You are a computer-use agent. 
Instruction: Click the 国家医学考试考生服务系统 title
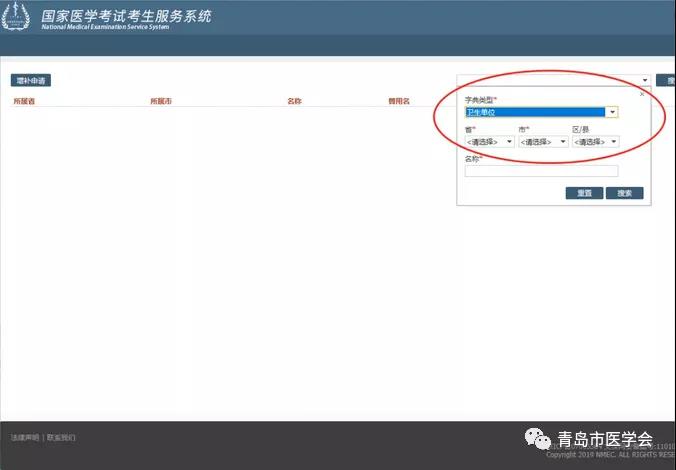coord(126,17)
